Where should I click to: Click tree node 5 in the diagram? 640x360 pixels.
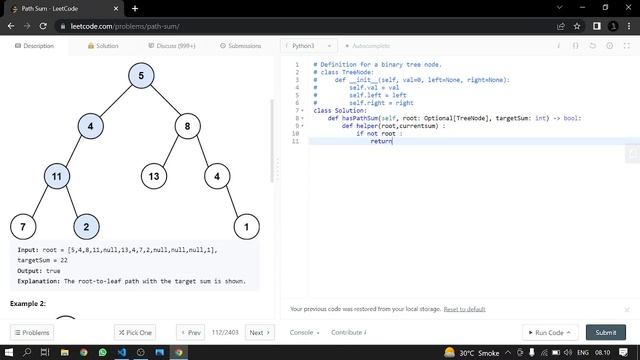pos(141,76)
